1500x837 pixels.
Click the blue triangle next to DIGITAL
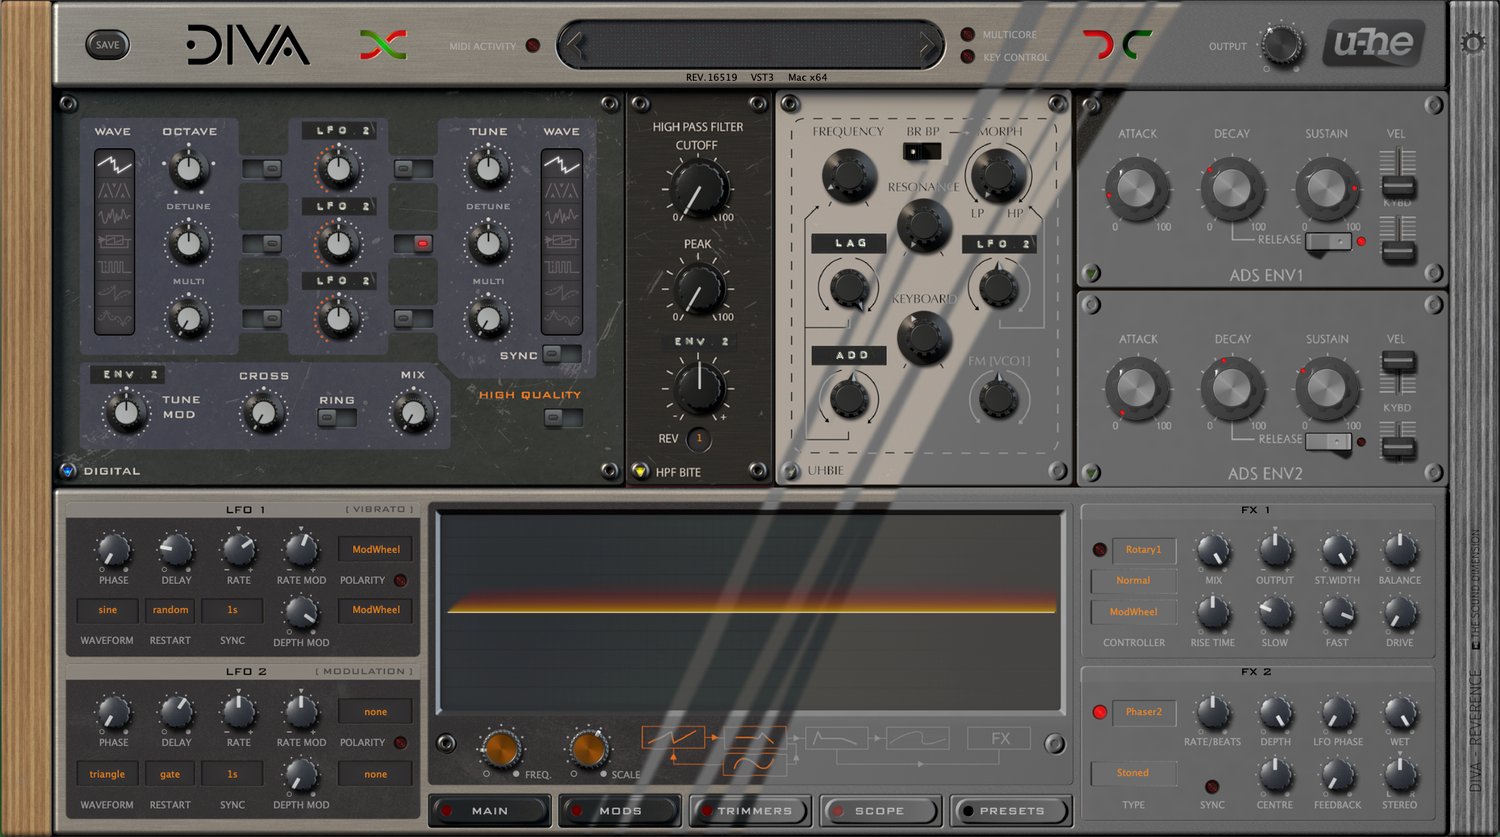tap(68, 470)
